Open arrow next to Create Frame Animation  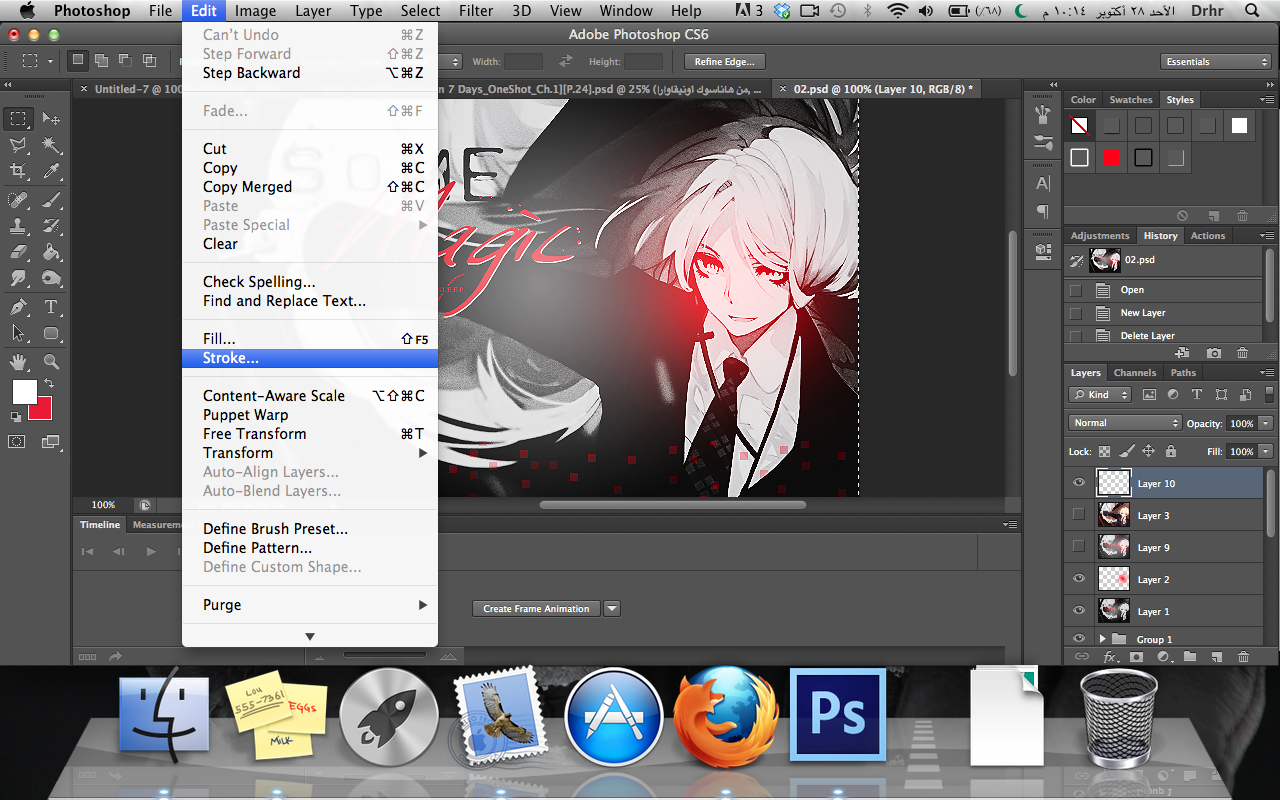point(612,608)
